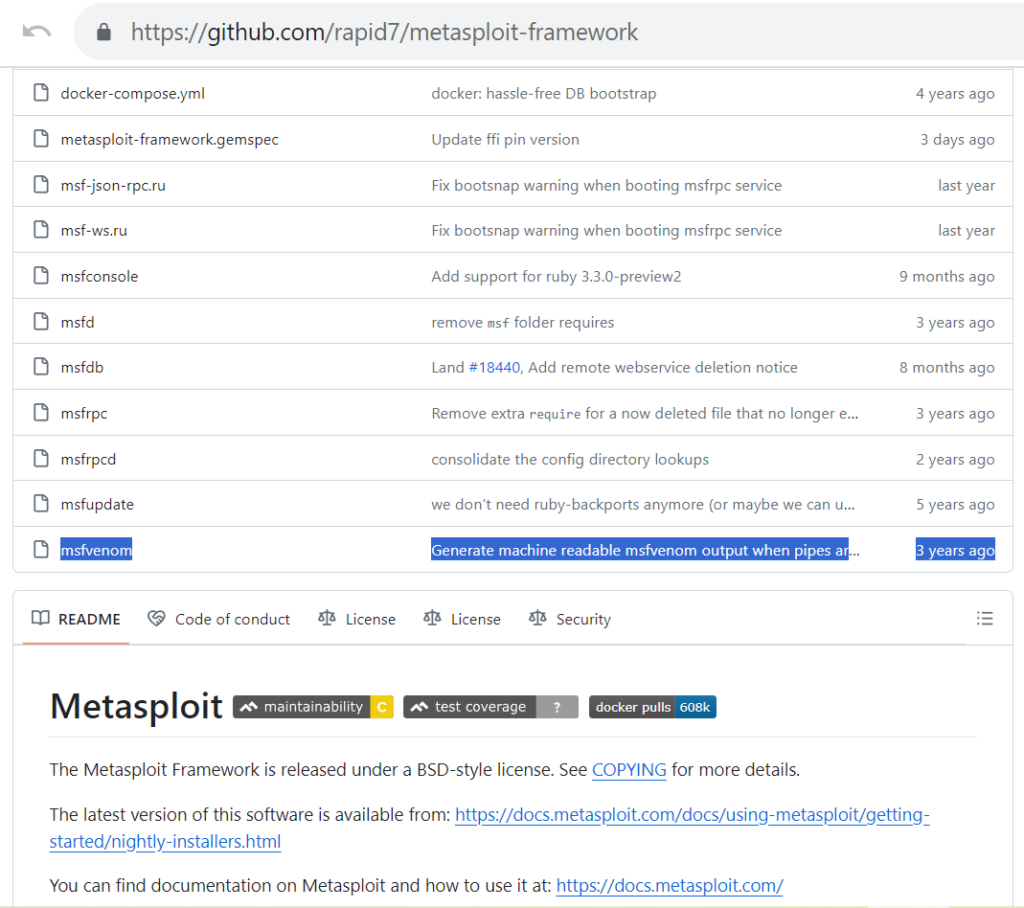The width and height of the screenshot is (1024, 908).
Task: Open the msfrpcd file
Action: click(x=88, y=459)
